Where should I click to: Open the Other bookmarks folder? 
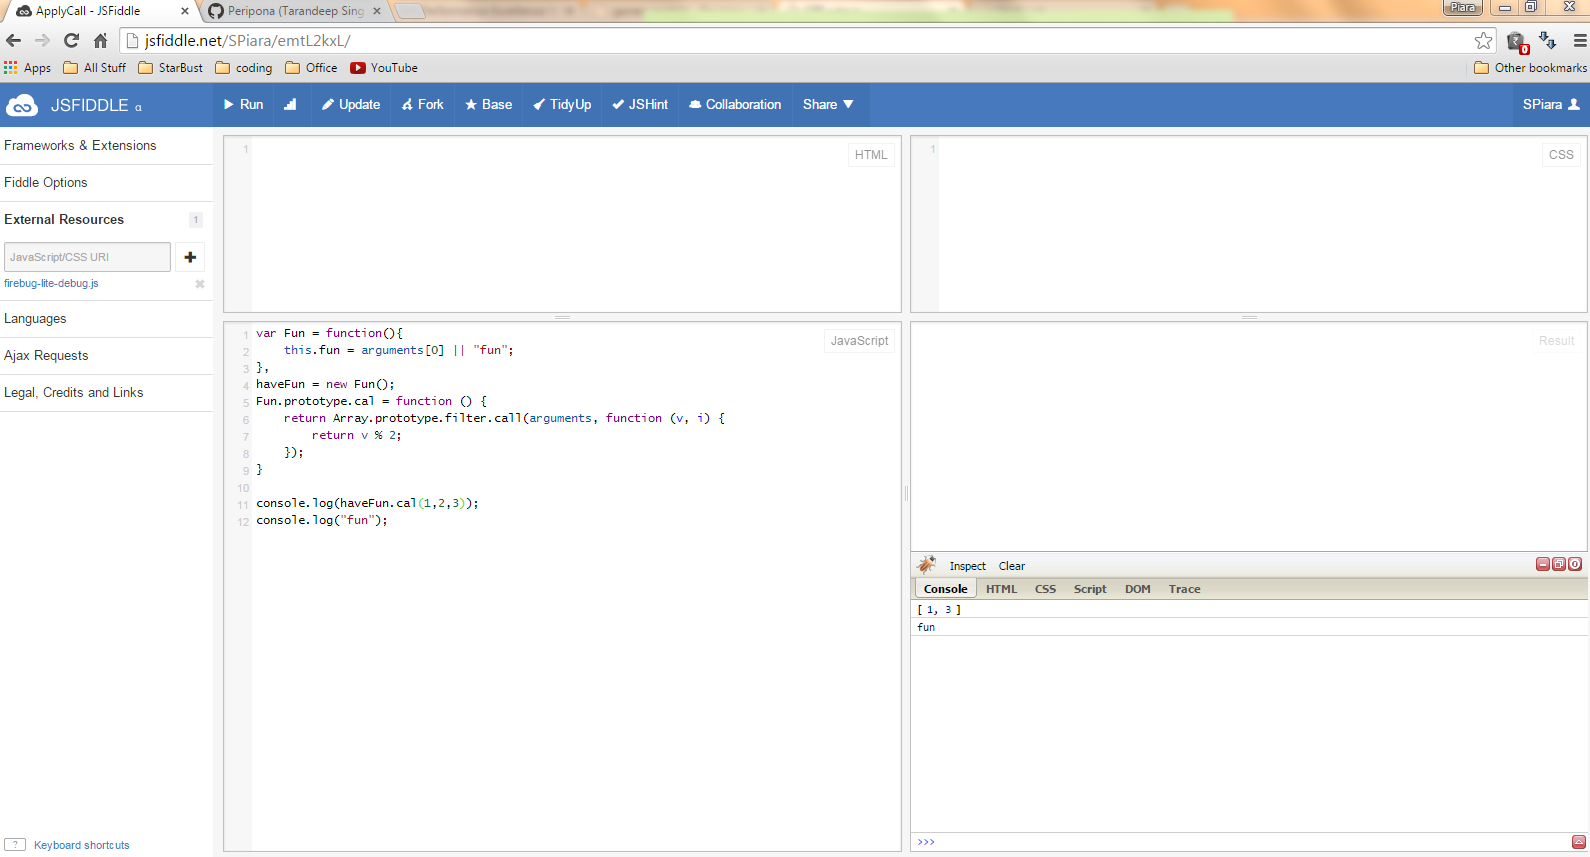(x=1530, y=68)
